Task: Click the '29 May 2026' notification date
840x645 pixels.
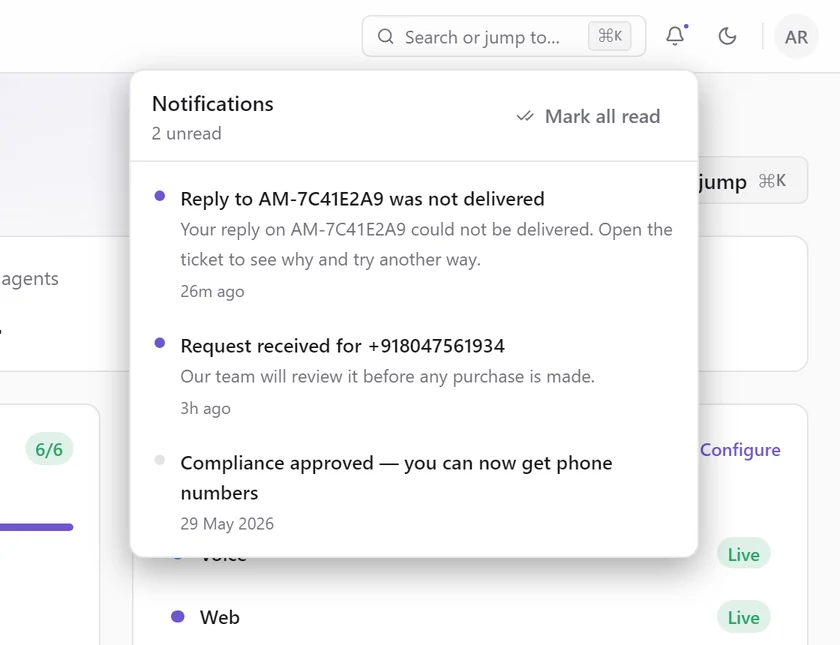Action: click(x=227, y=523)
